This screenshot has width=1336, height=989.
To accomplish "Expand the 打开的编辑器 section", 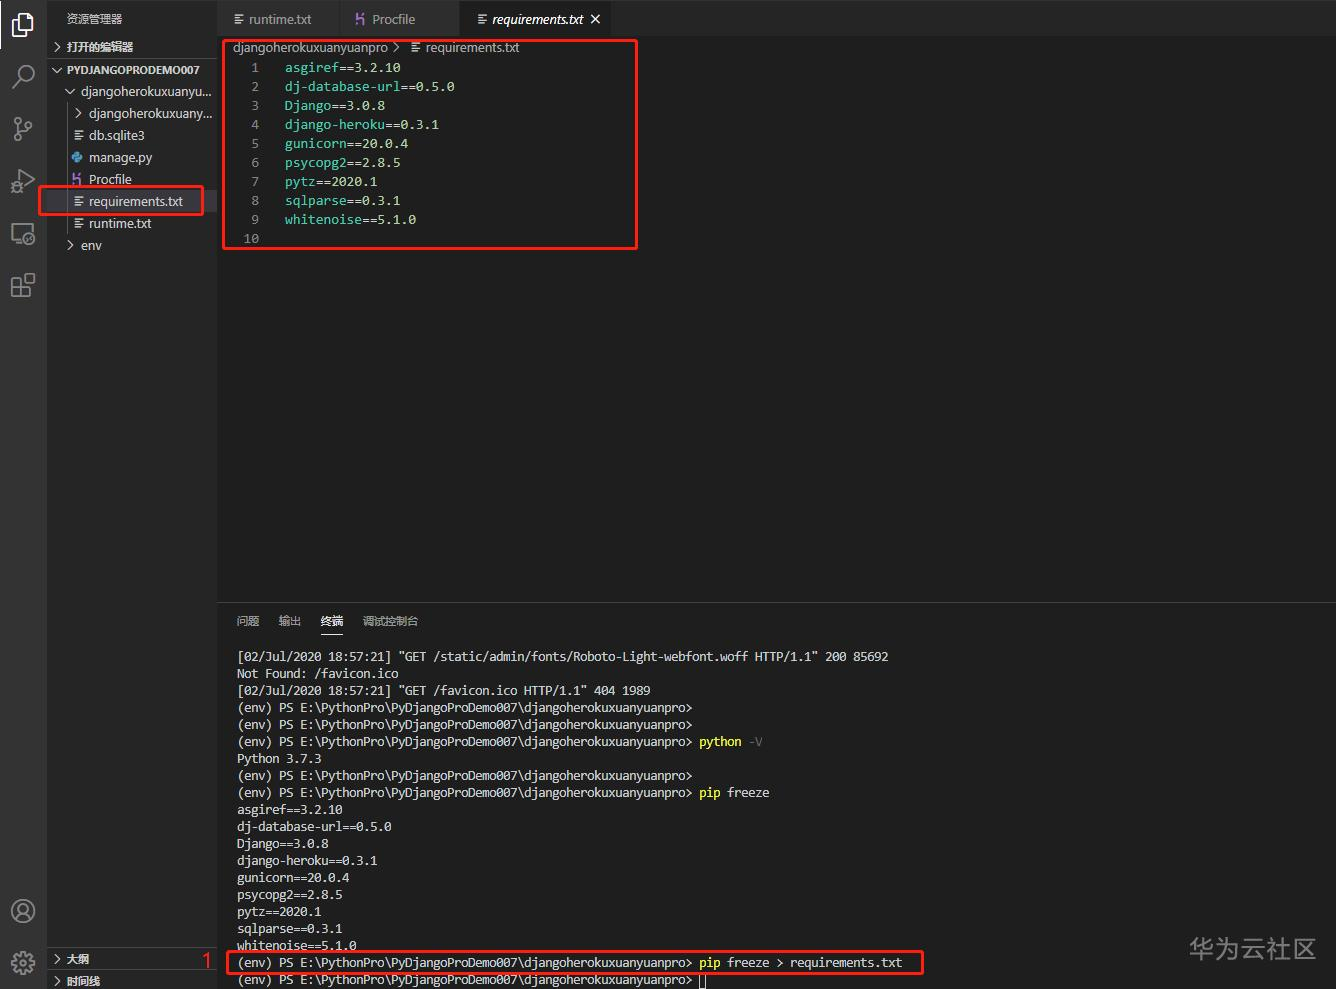I will click(x=132, y=47).
